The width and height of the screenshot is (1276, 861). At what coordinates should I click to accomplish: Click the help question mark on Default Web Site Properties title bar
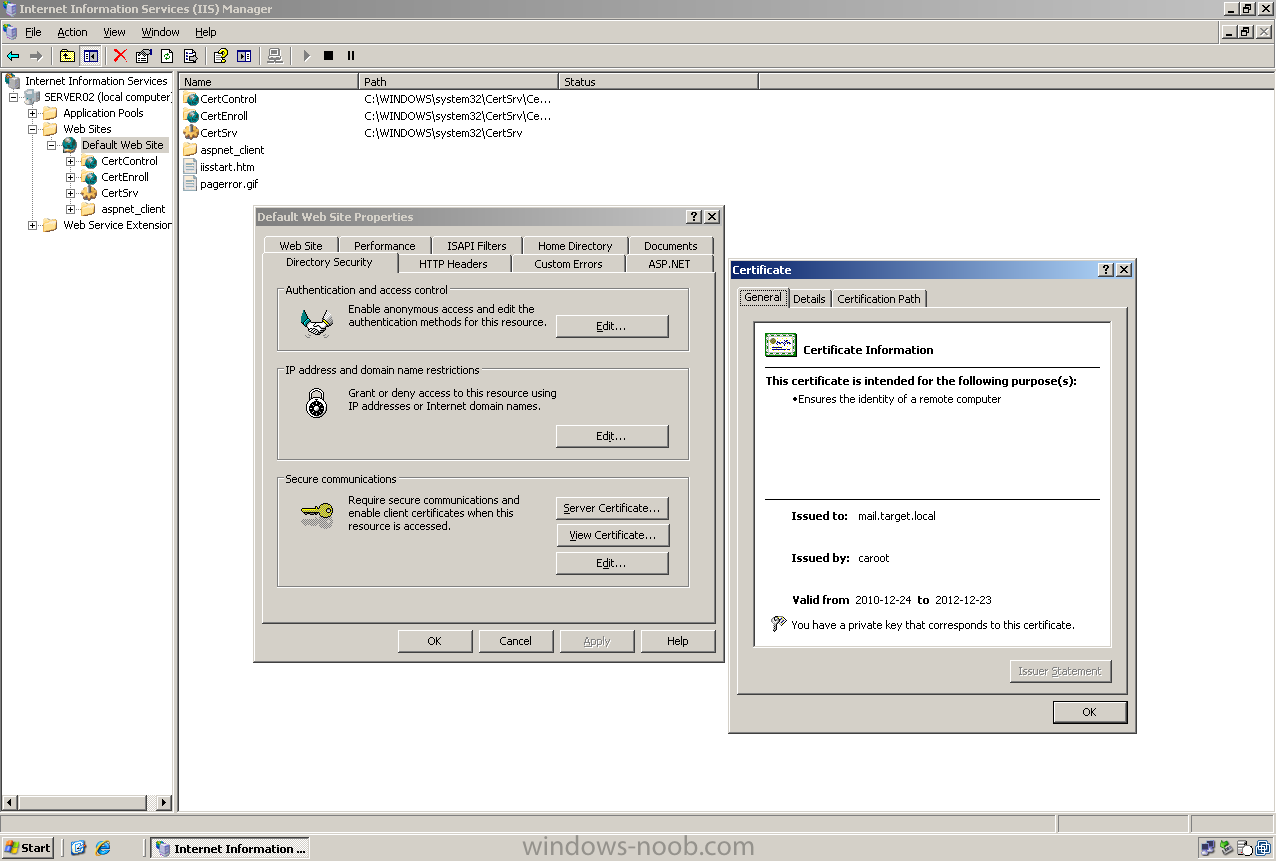tap(694, 217)
